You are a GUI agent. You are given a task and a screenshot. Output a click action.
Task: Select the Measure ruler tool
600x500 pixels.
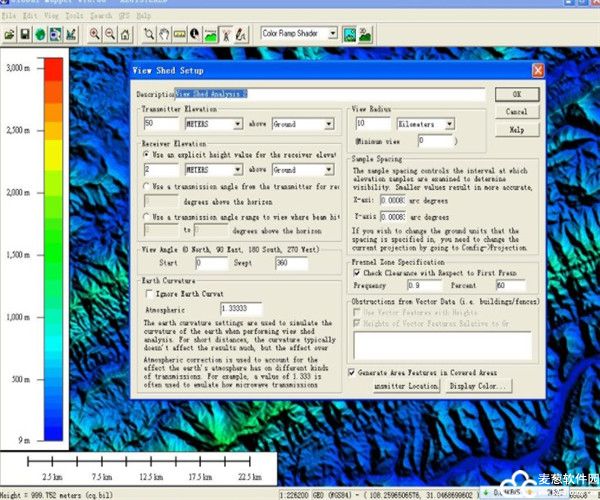click(x=179, y=34)
